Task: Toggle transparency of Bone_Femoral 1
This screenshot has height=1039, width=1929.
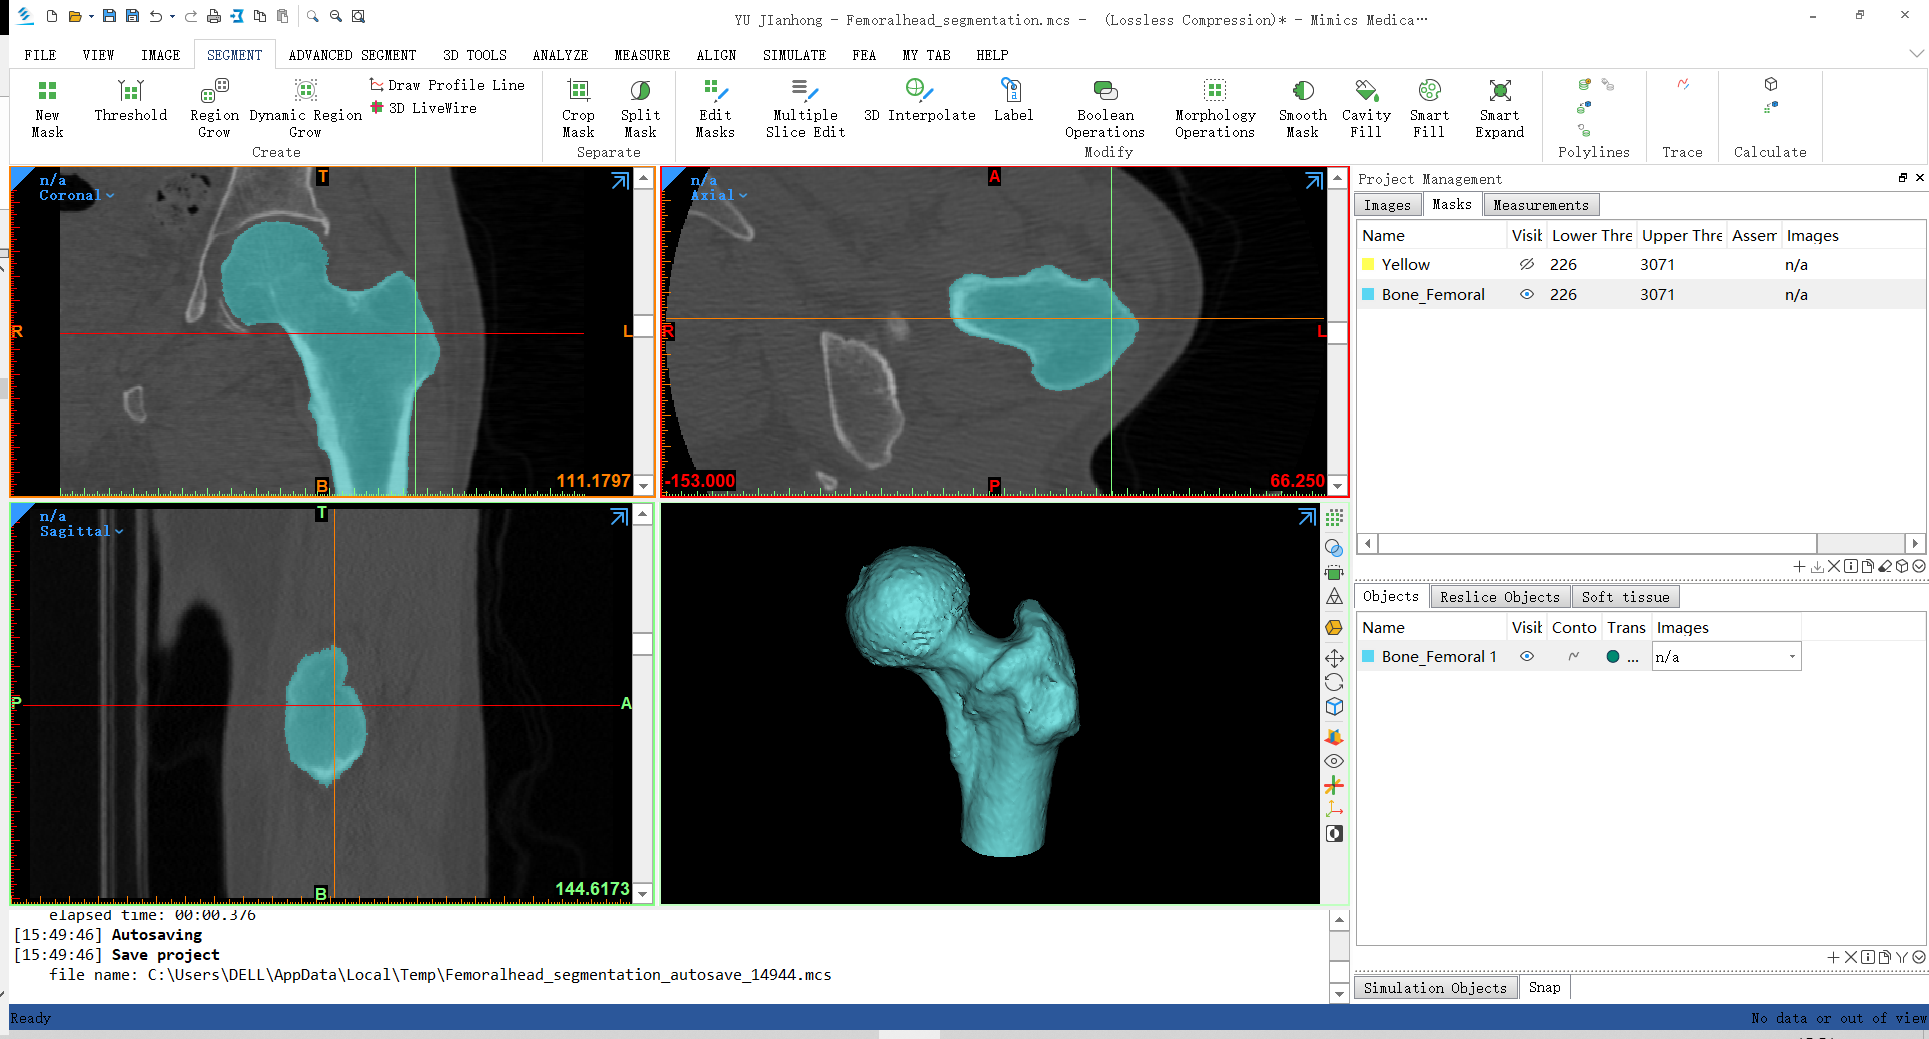Action: 1613,657
